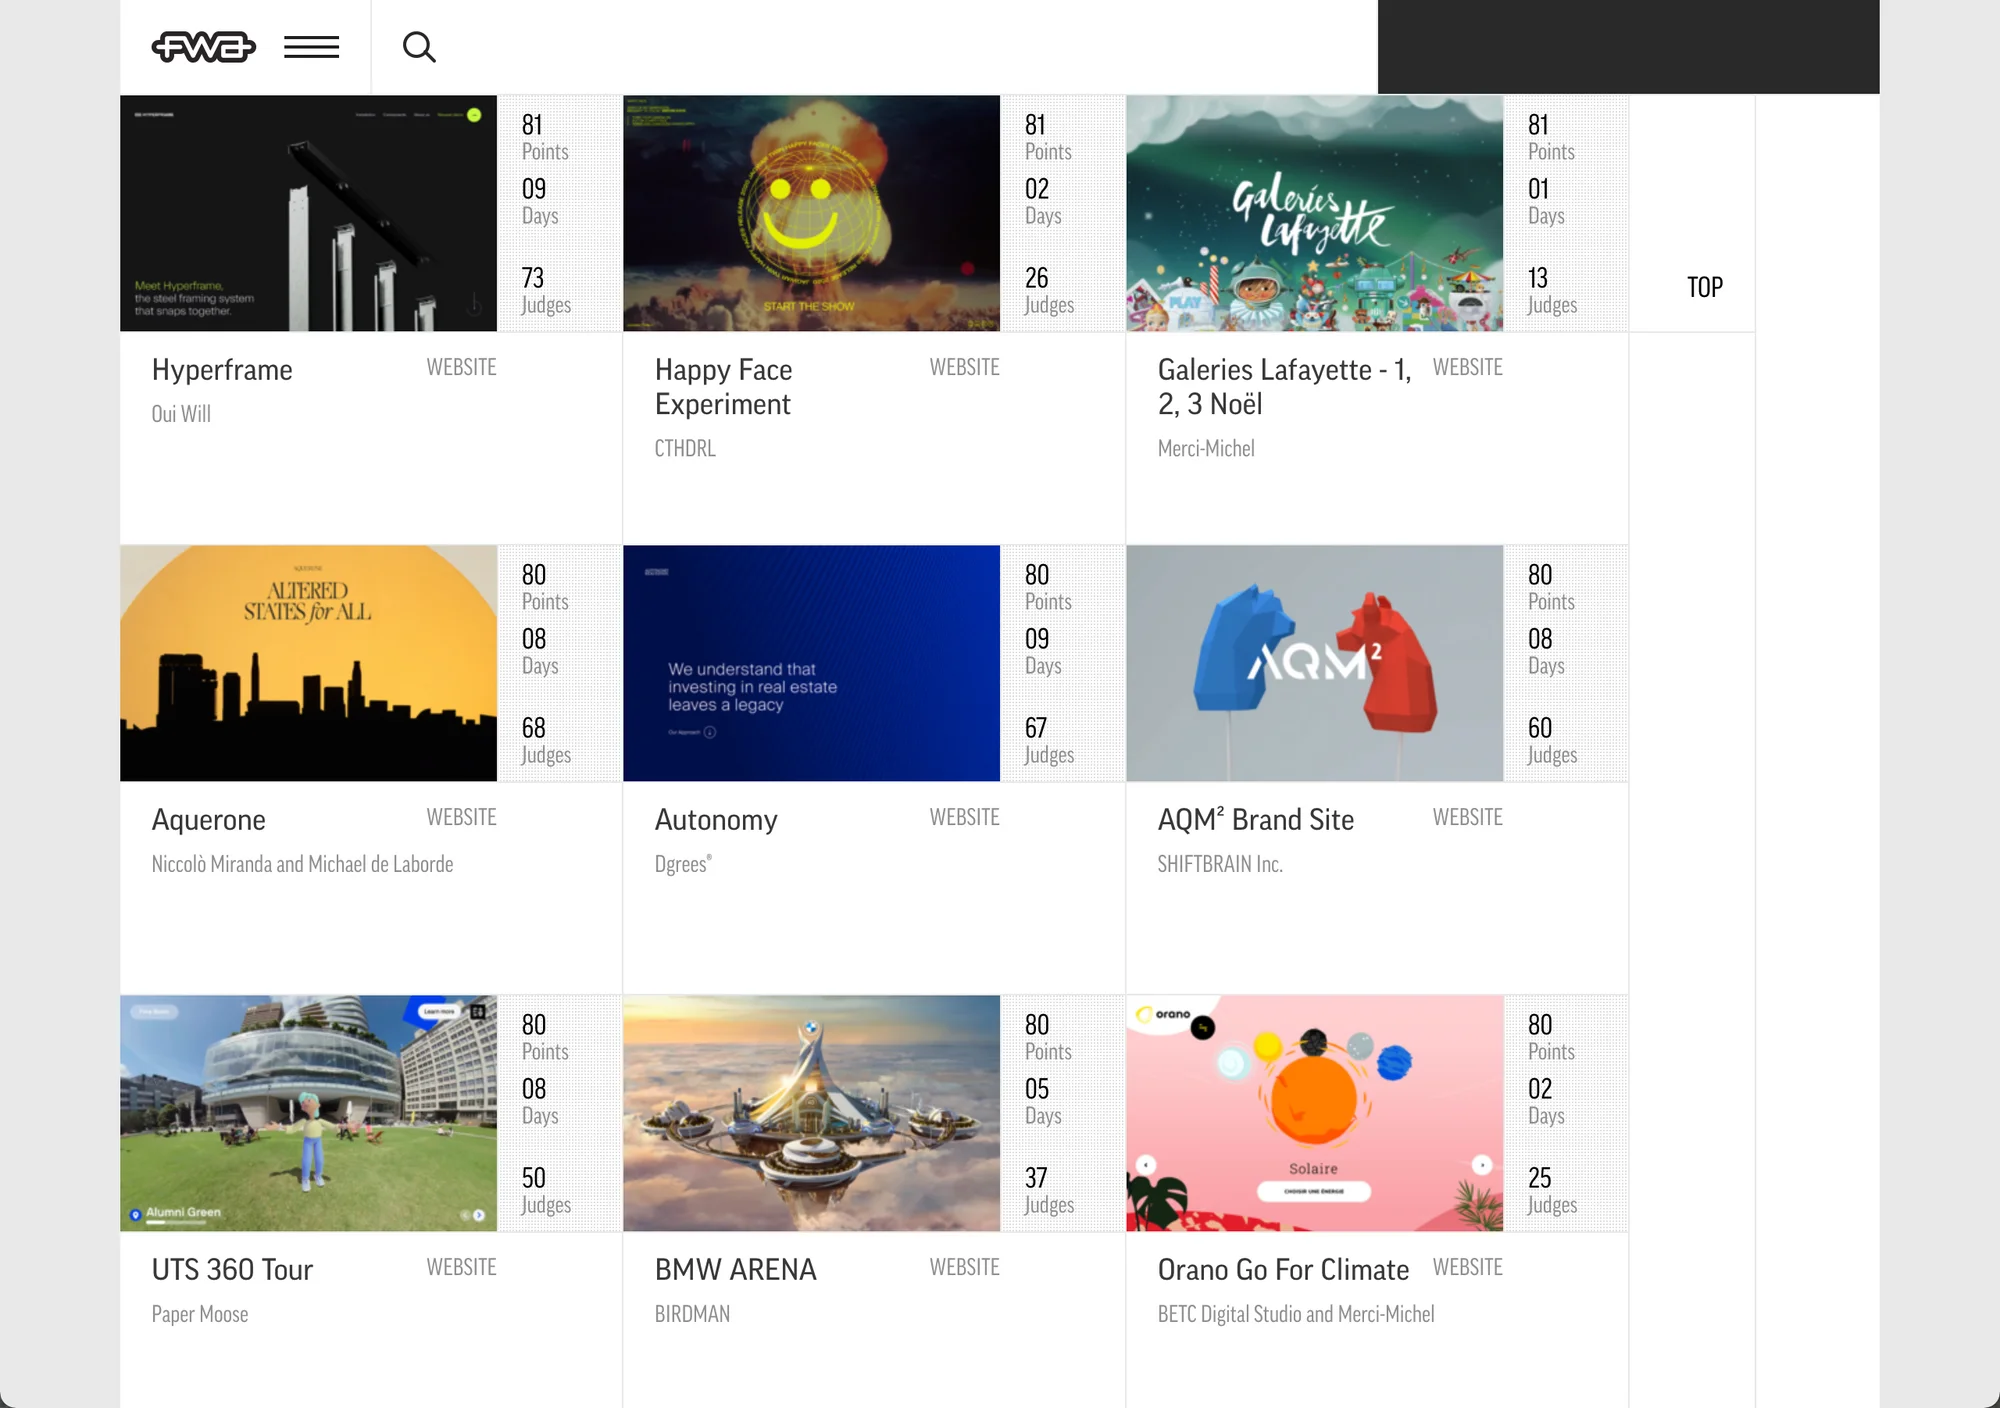Open the UTS 360 Tour thumbnail
Screen dimensions: 2000x1408
[x=308, y=1113]
